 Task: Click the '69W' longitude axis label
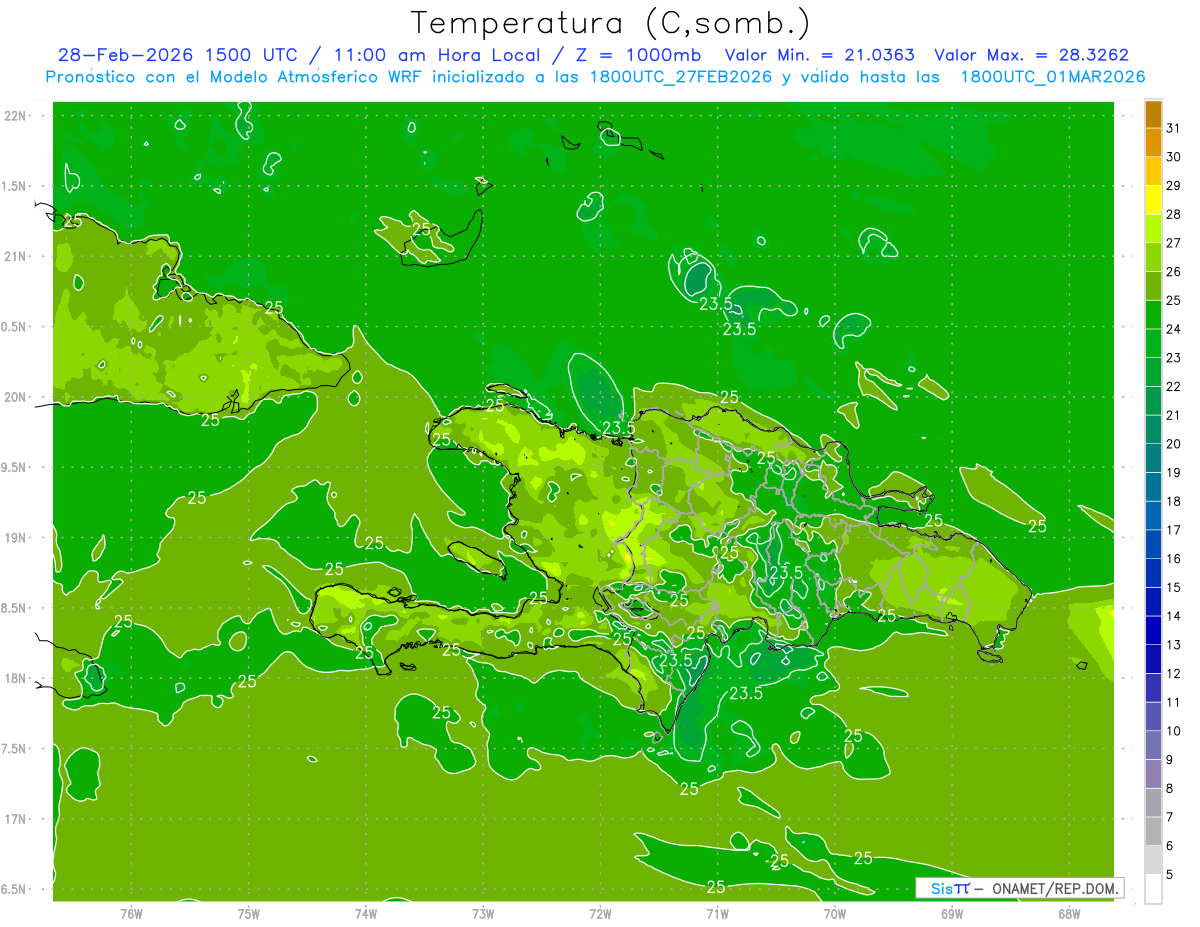[x=952, y=914]
